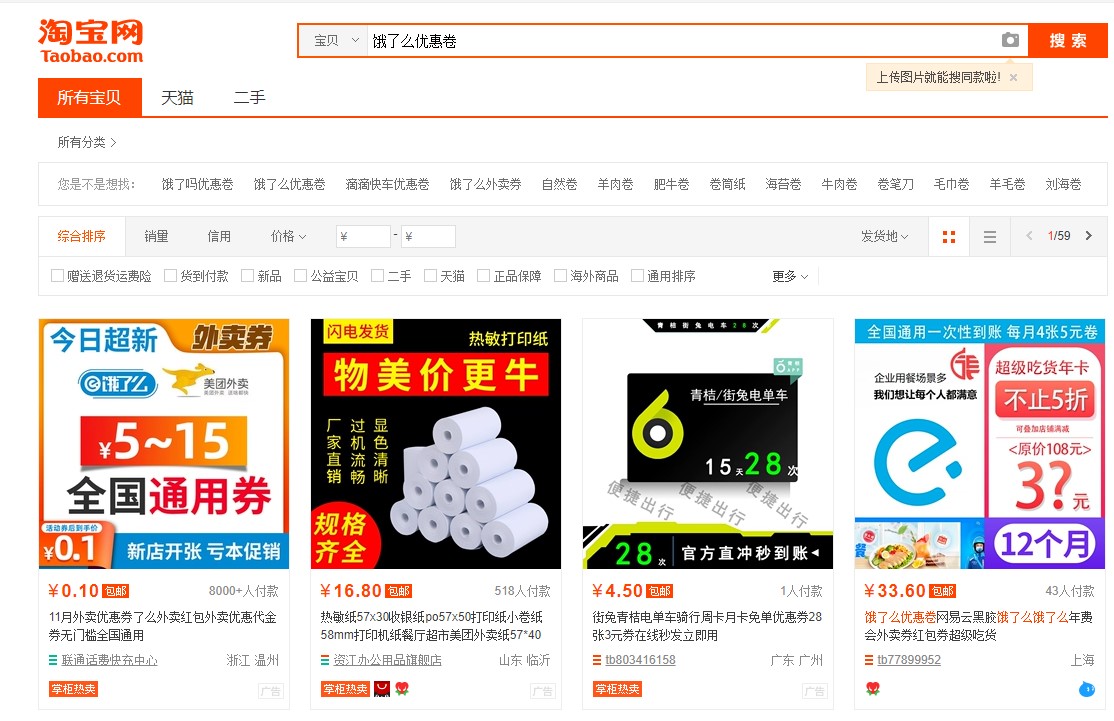The height and width of the screenshot is (721, 1114).
Task: Click the minimum price input field
Action: point(363,237)
